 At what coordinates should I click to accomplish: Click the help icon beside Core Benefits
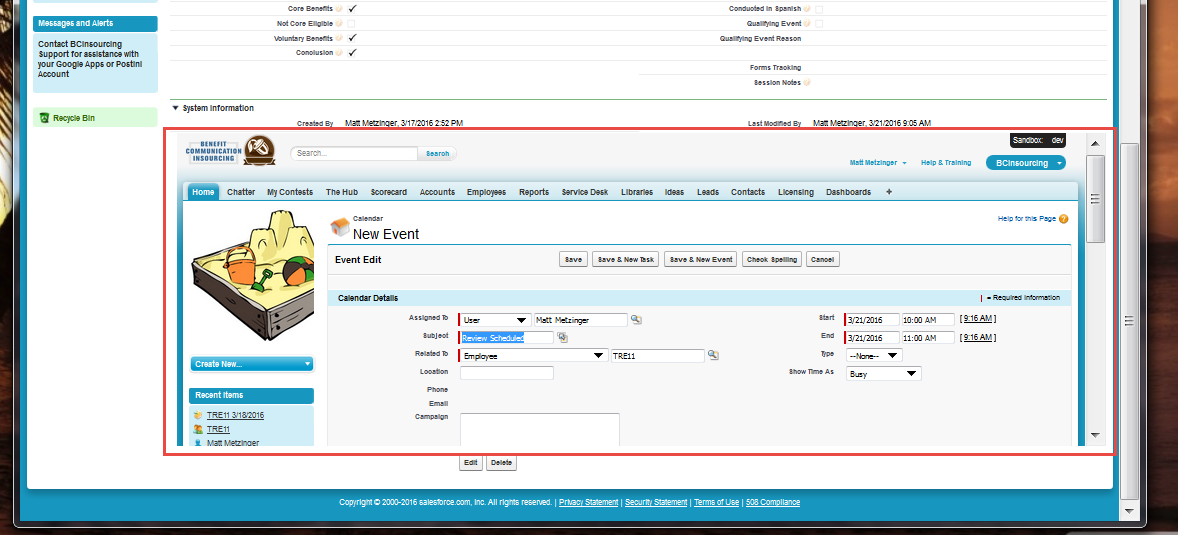339,9
